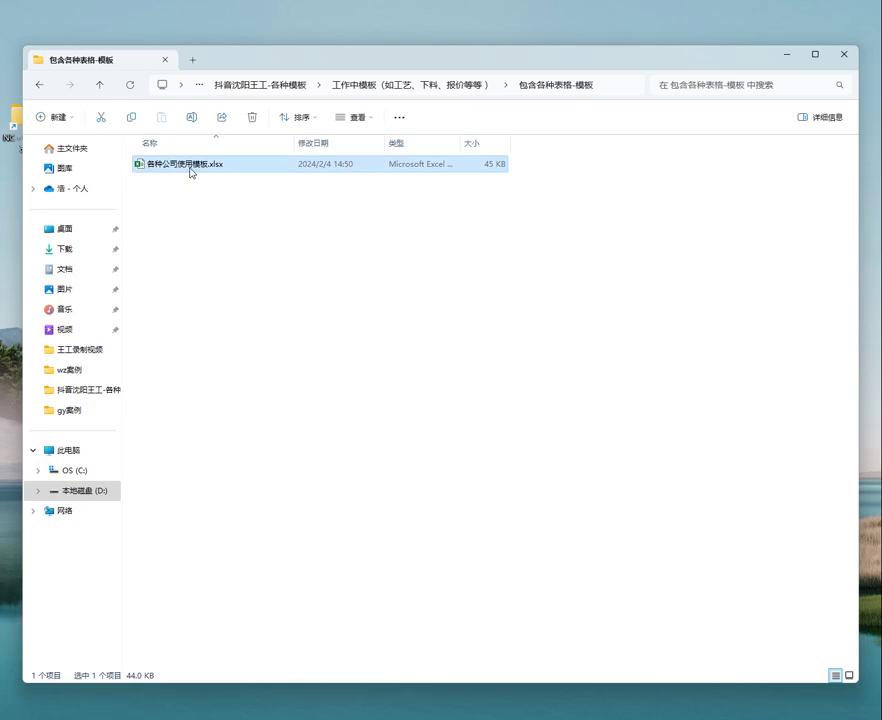Viewport: 882px width, 720px height.
Task: Open a new tab with plus button
Action: click(193, 60)
